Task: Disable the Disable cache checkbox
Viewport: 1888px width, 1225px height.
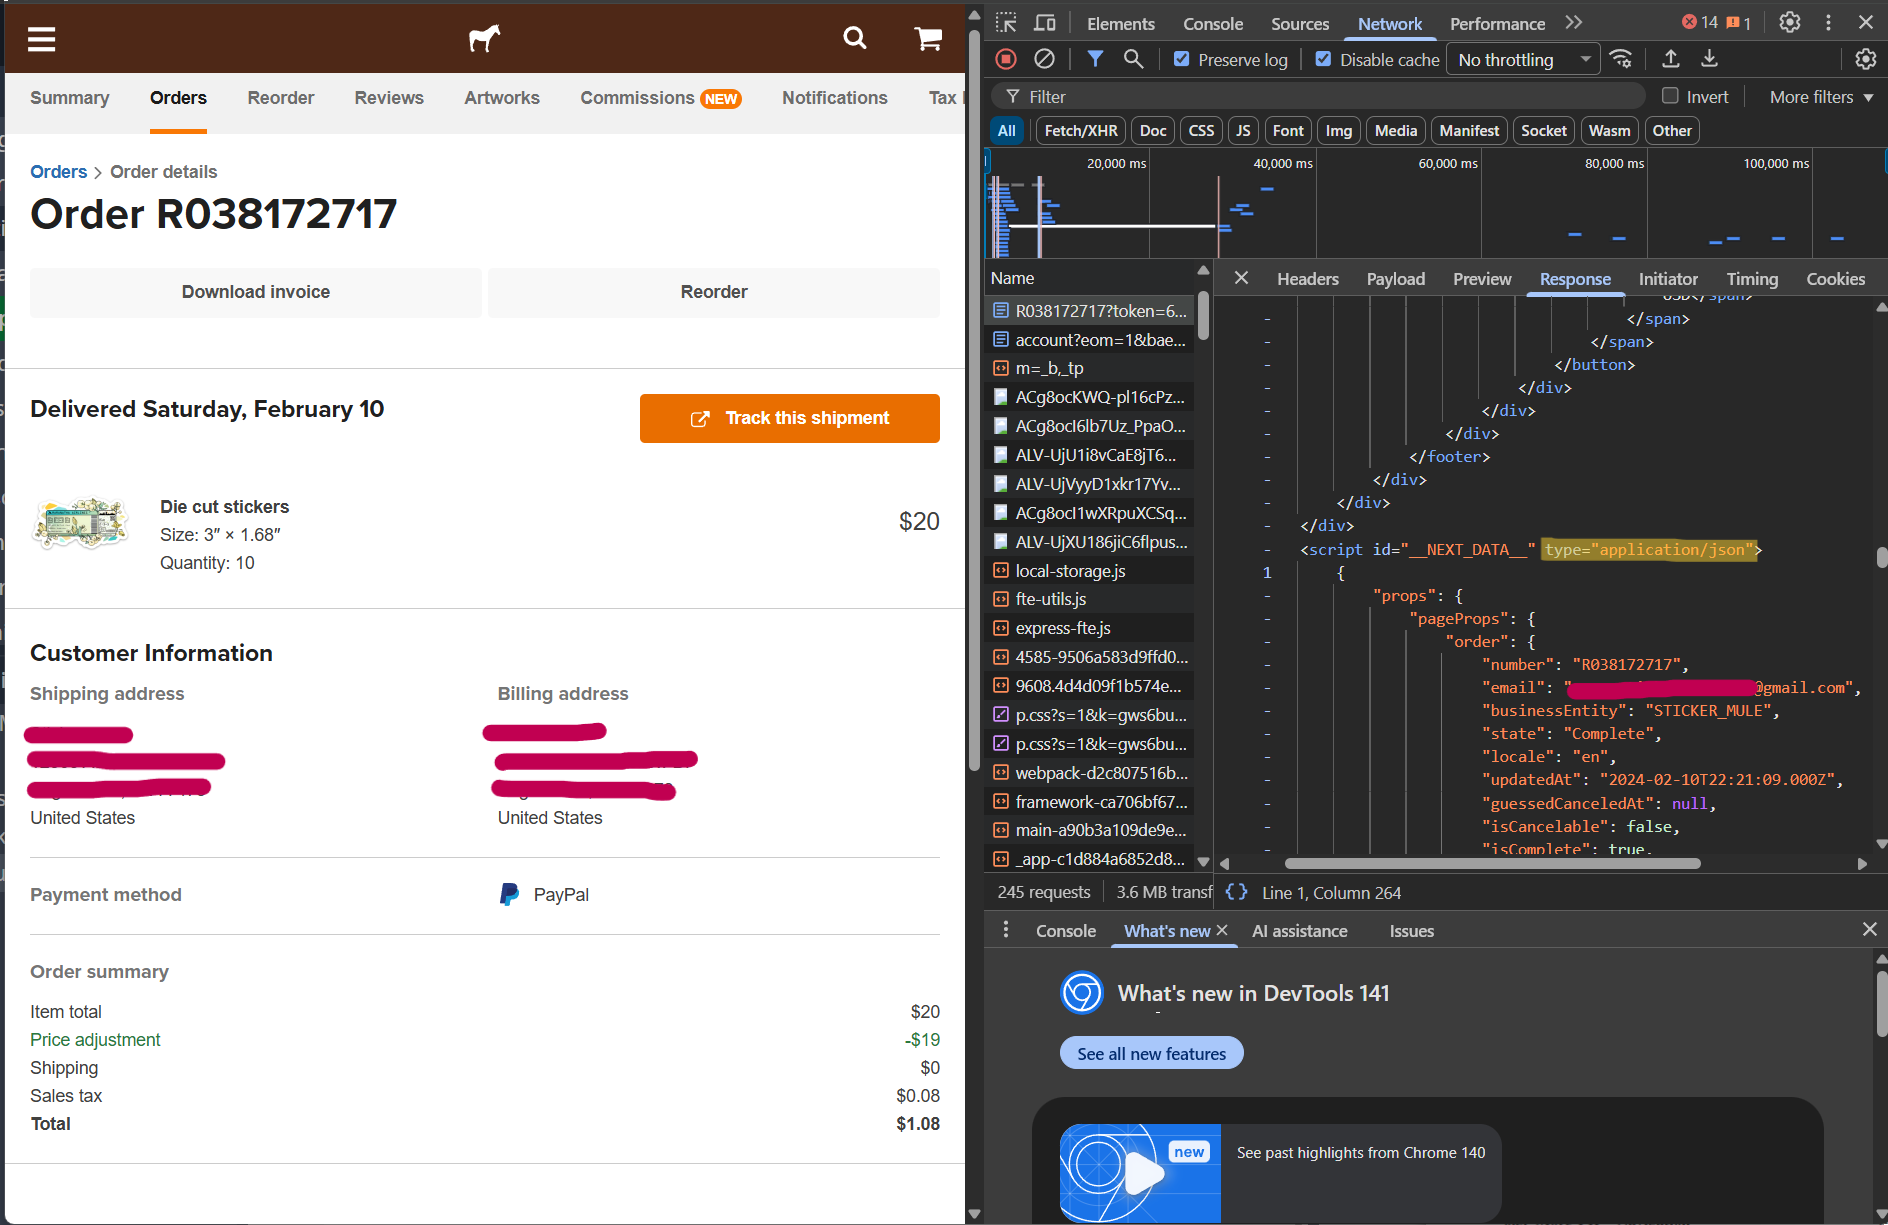Action: pyautogui.click(x=1323, y=59)
